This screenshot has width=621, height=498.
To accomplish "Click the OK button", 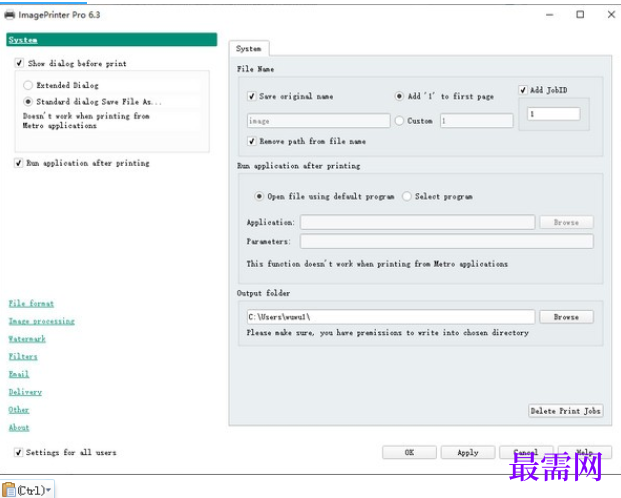I will [x=409, y=452].
